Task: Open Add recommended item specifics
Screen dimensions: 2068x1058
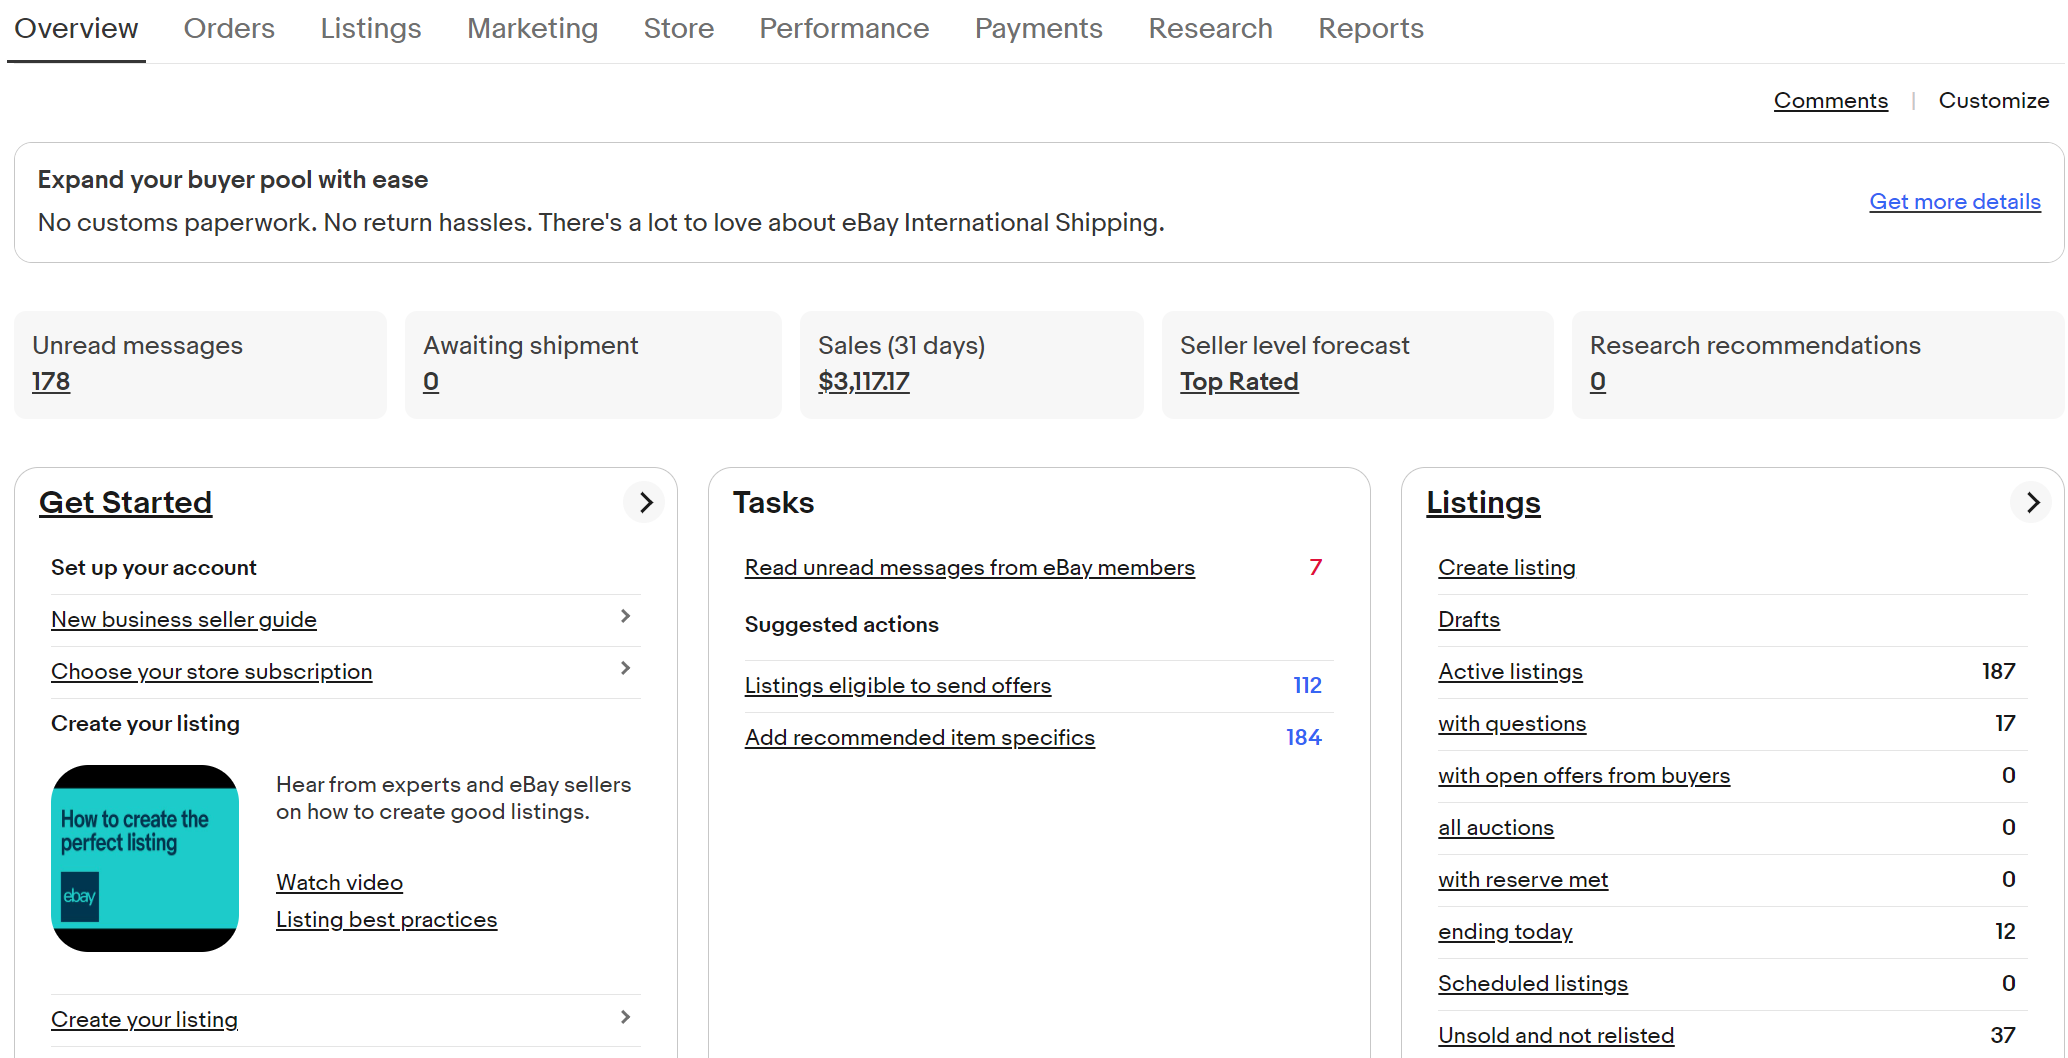Action: pos(919,738)
